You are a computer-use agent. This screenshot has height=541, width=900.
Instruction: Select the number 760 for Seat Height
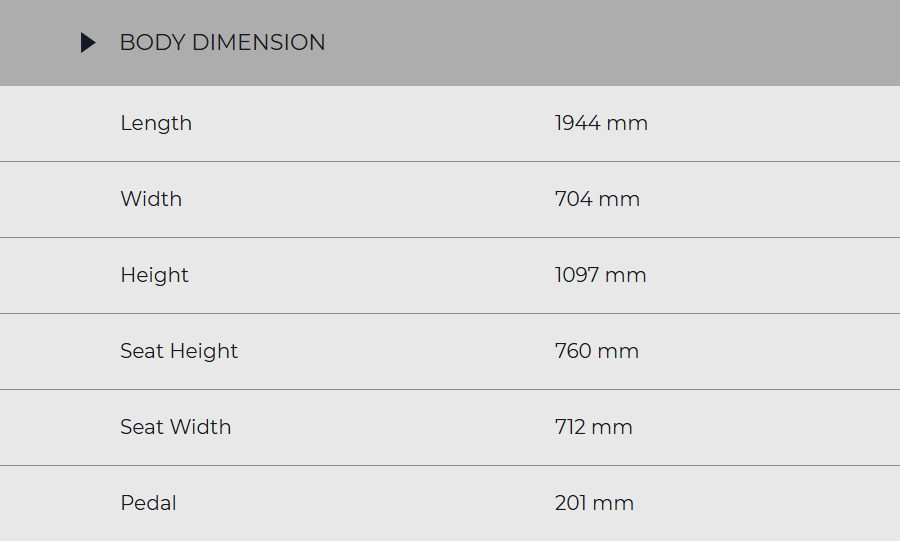coord(573,351)
